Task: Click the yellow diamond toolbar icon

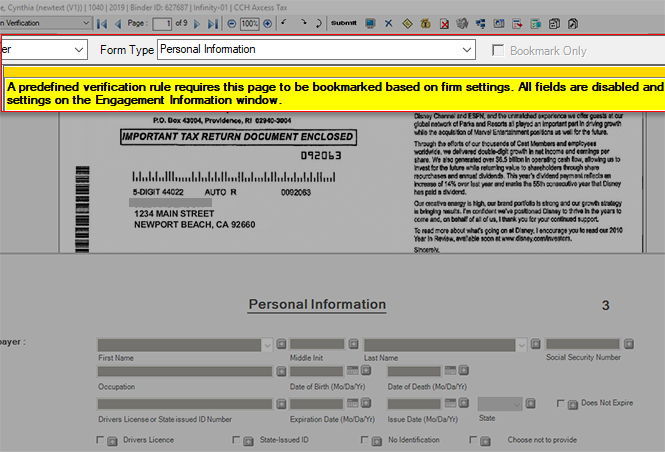Action: 407,24
